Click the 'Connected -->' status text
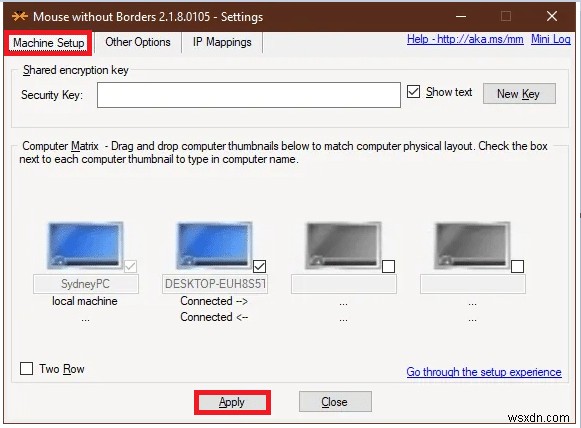This screenshot has width=581, height=428. click(214, 301)
